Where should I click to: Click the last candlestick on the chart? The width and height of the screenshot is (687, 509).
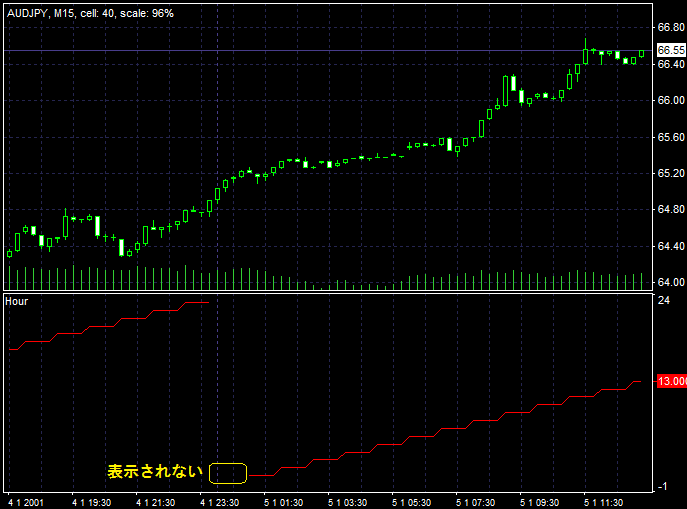[x=641, y=53]
